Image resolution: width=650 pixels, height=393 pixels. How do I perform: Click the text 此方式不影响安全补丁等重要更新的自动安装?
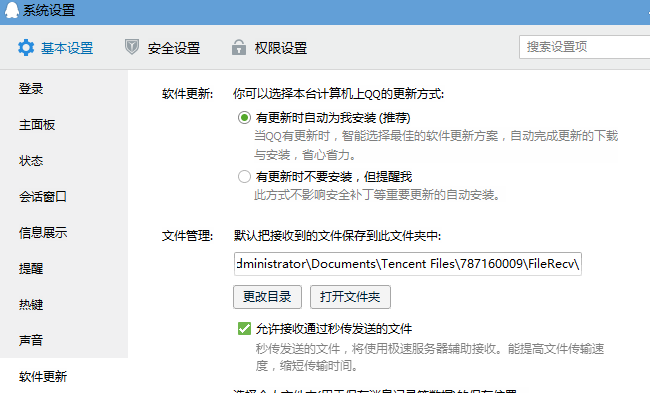pyautogui.click(x=377, y=195)
